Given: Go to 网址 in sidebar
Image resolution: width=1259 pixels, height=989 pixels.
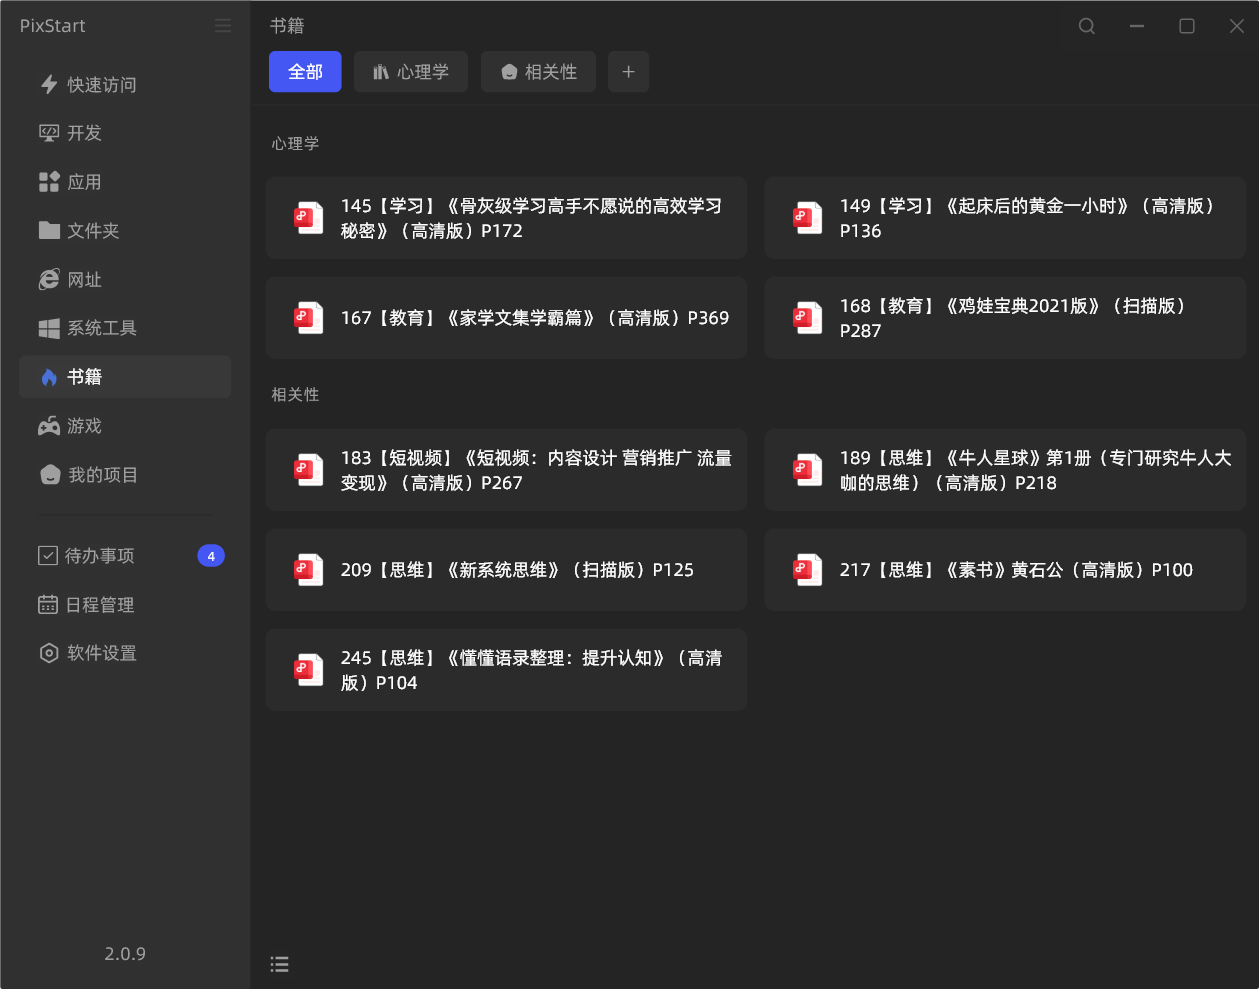Looking at the screenshot, I should pyautogui.click(x=125, y=280).
